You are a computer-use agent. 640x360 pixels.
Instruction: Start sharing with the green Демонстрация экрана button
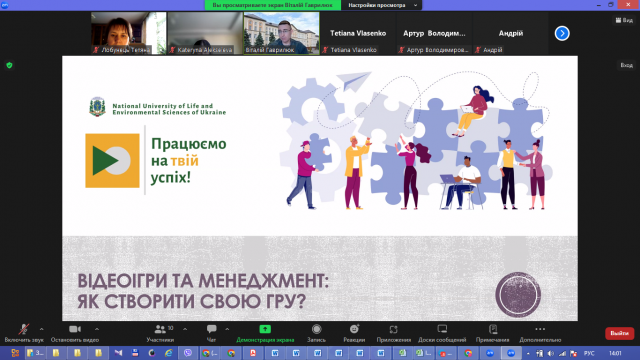pos(265,333)
